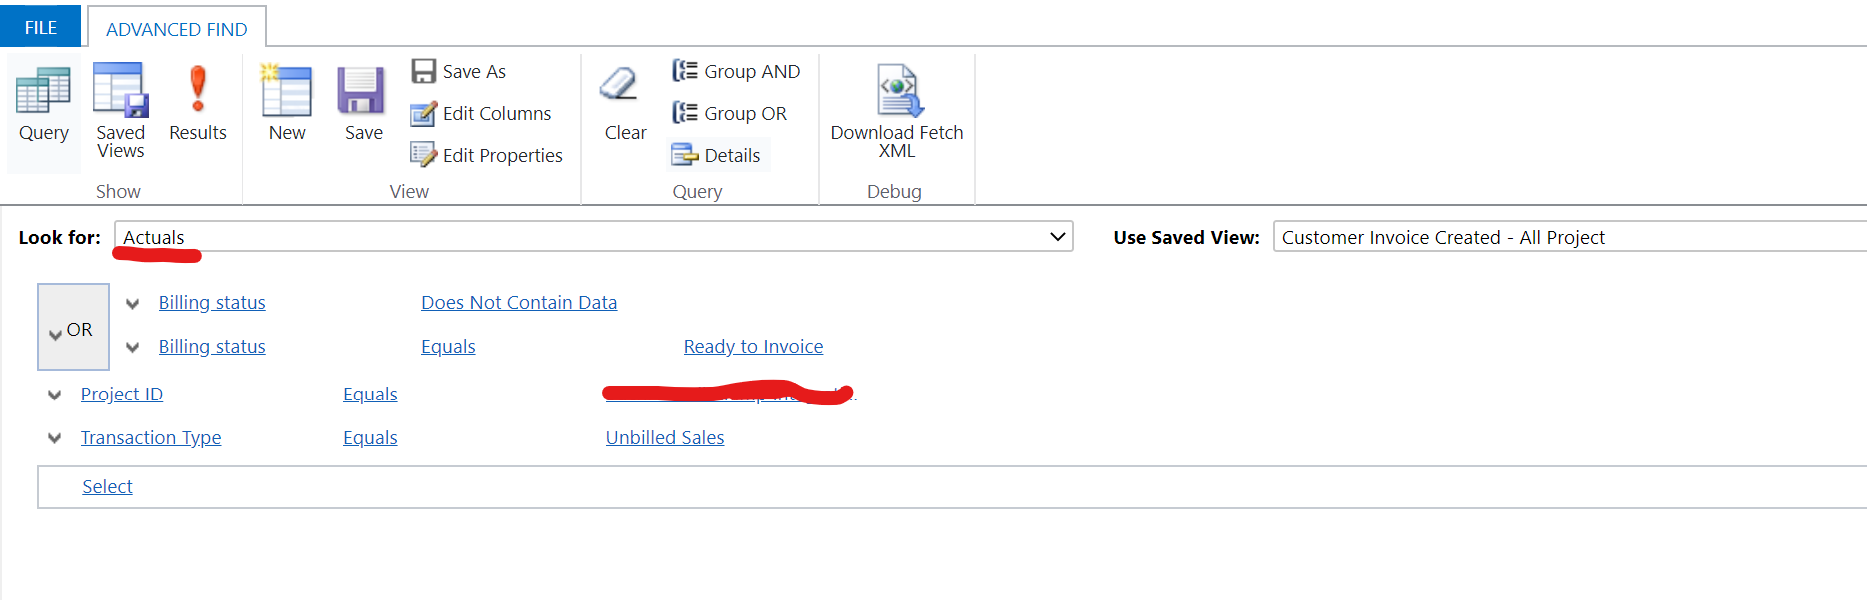Click Equals operator for Billing status
Image resolution: width=1867 pixels, height=600 pixels.
point(448,346)
